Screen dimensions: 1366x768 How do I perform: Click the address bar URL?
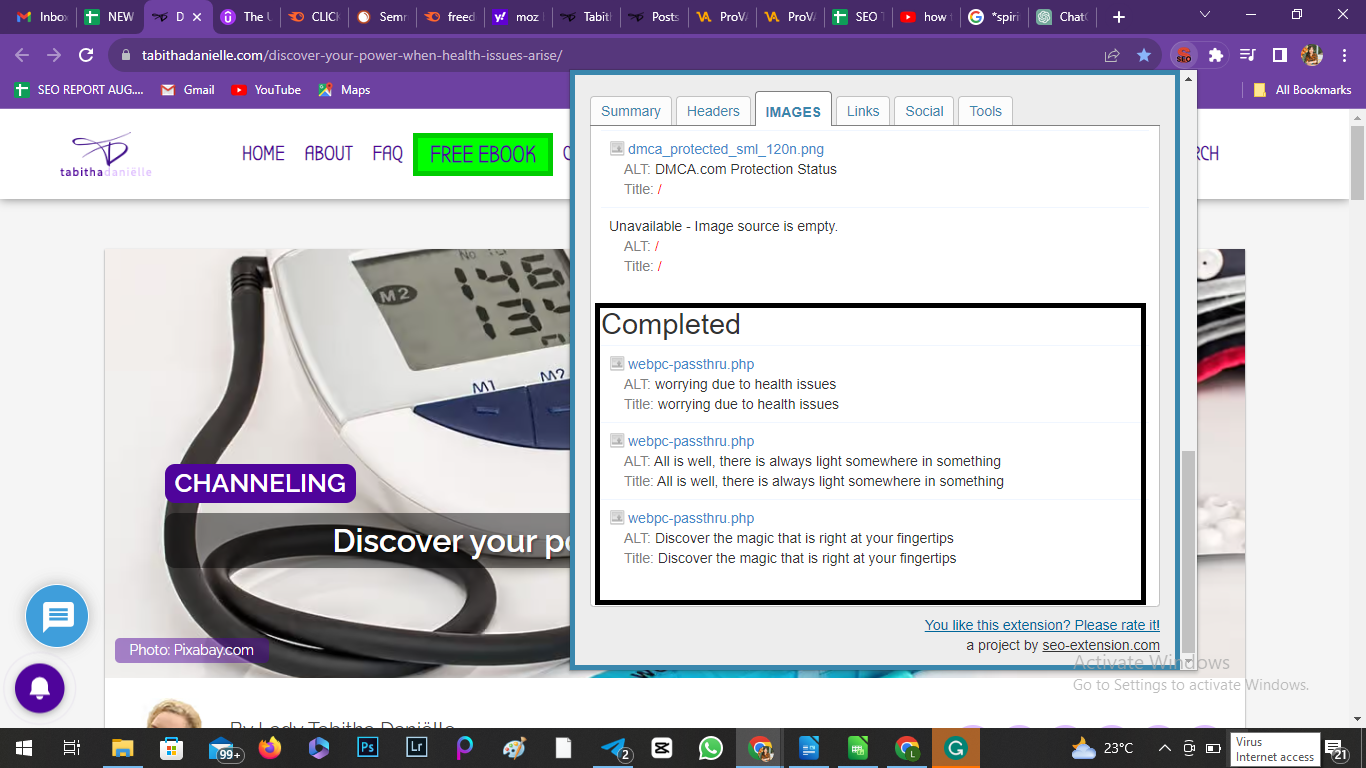(x=352, y=56)
